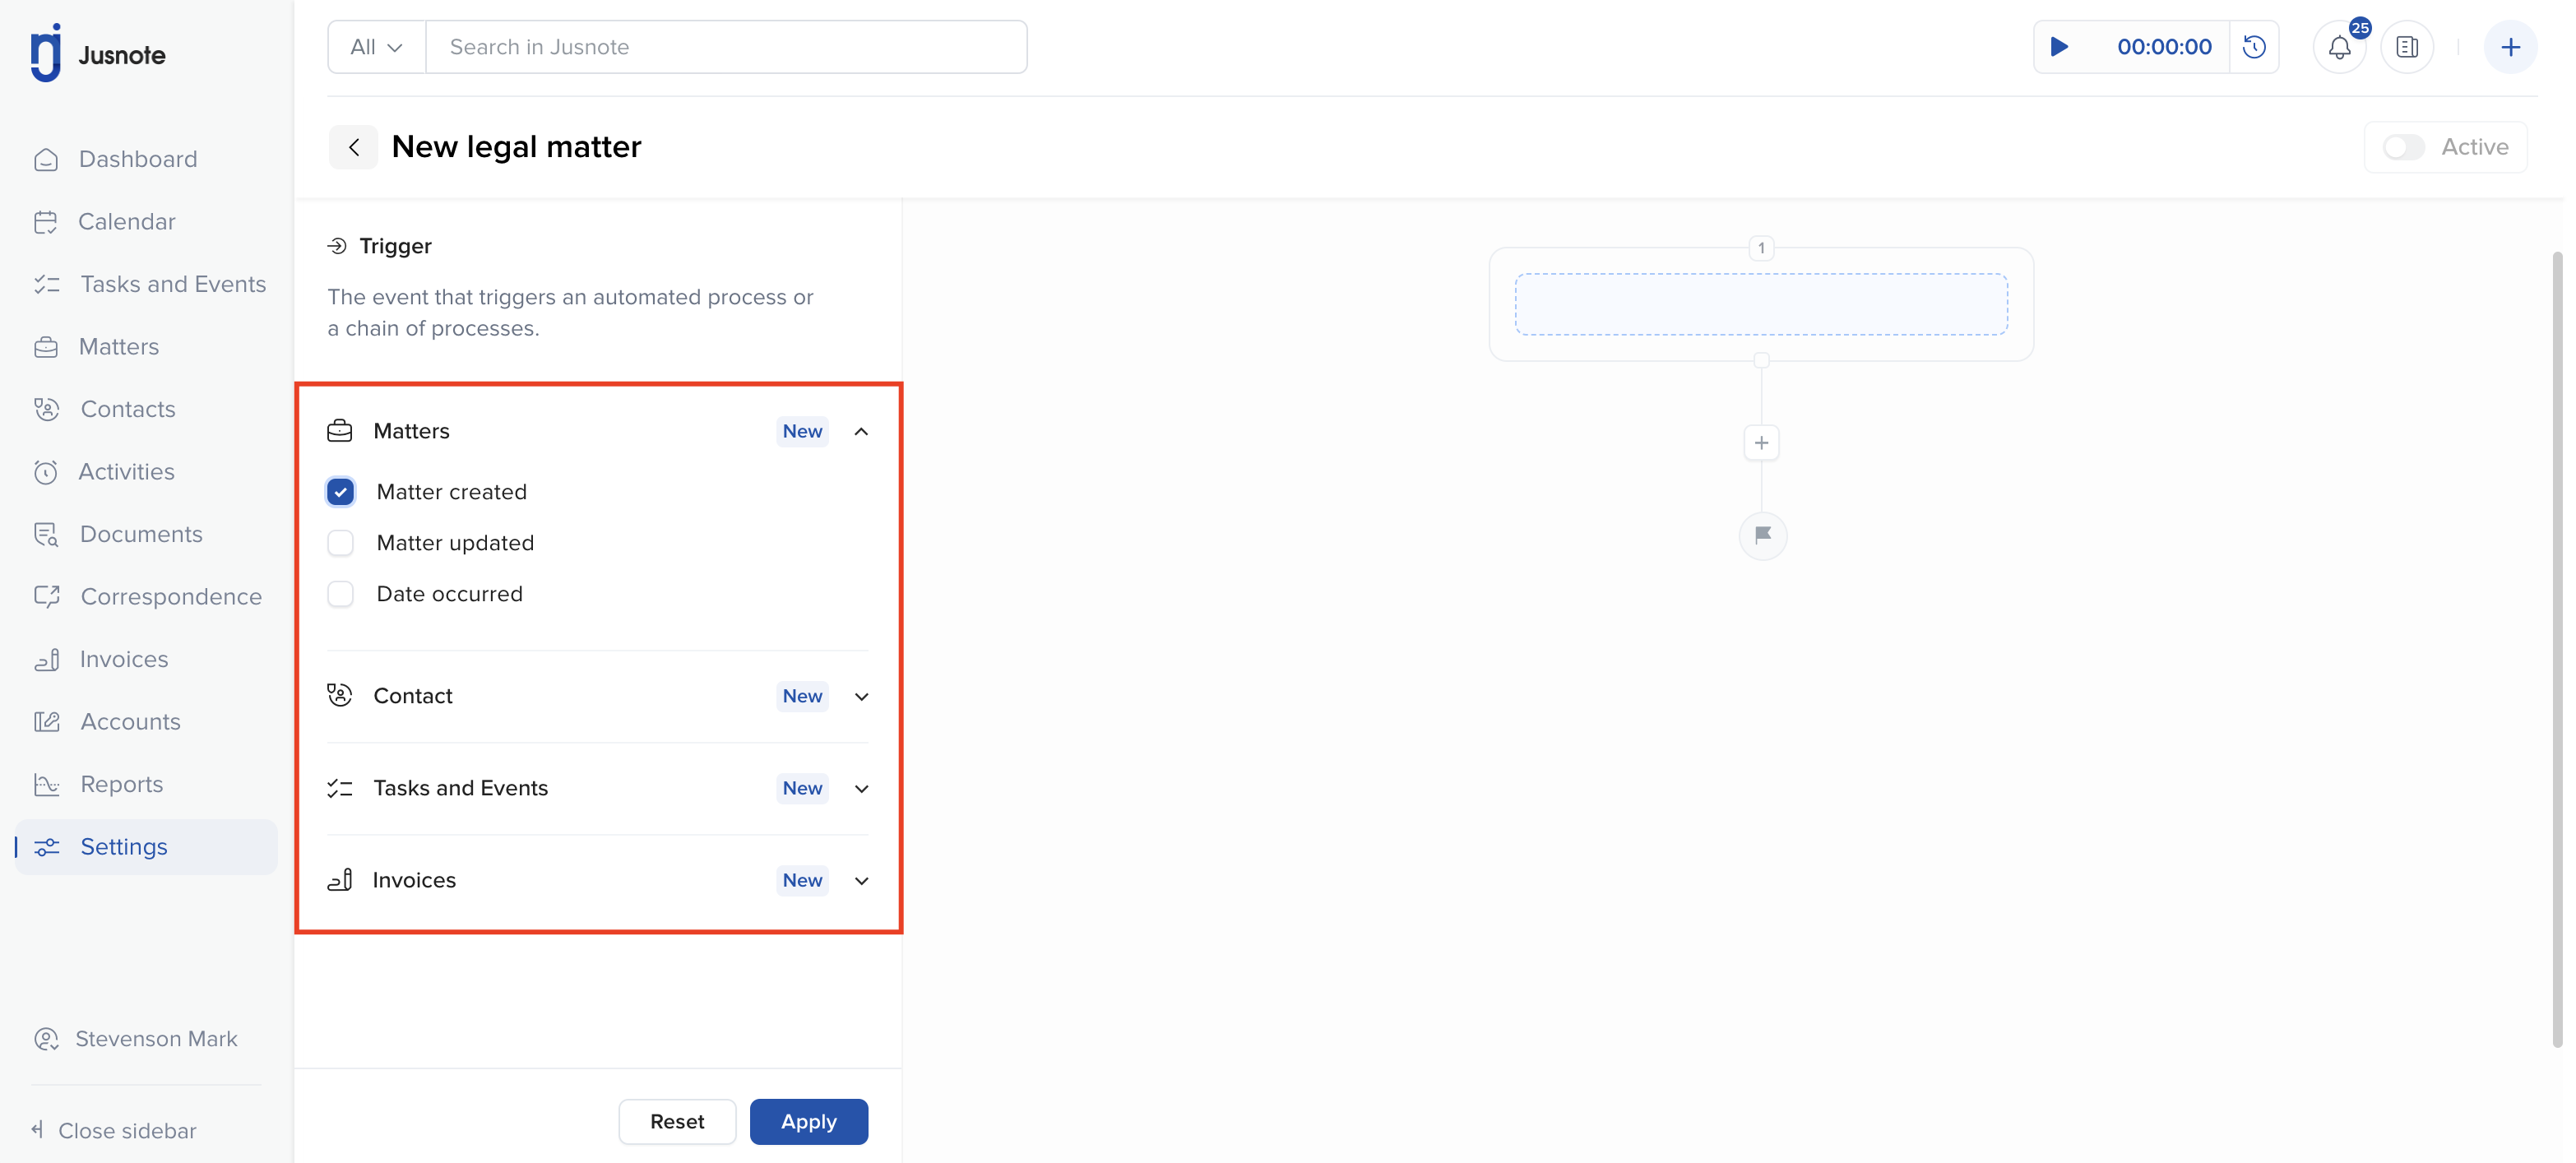Collapse the Matters trigger section
Screen dimensions: 2576x1163
(x=861, y=431)
